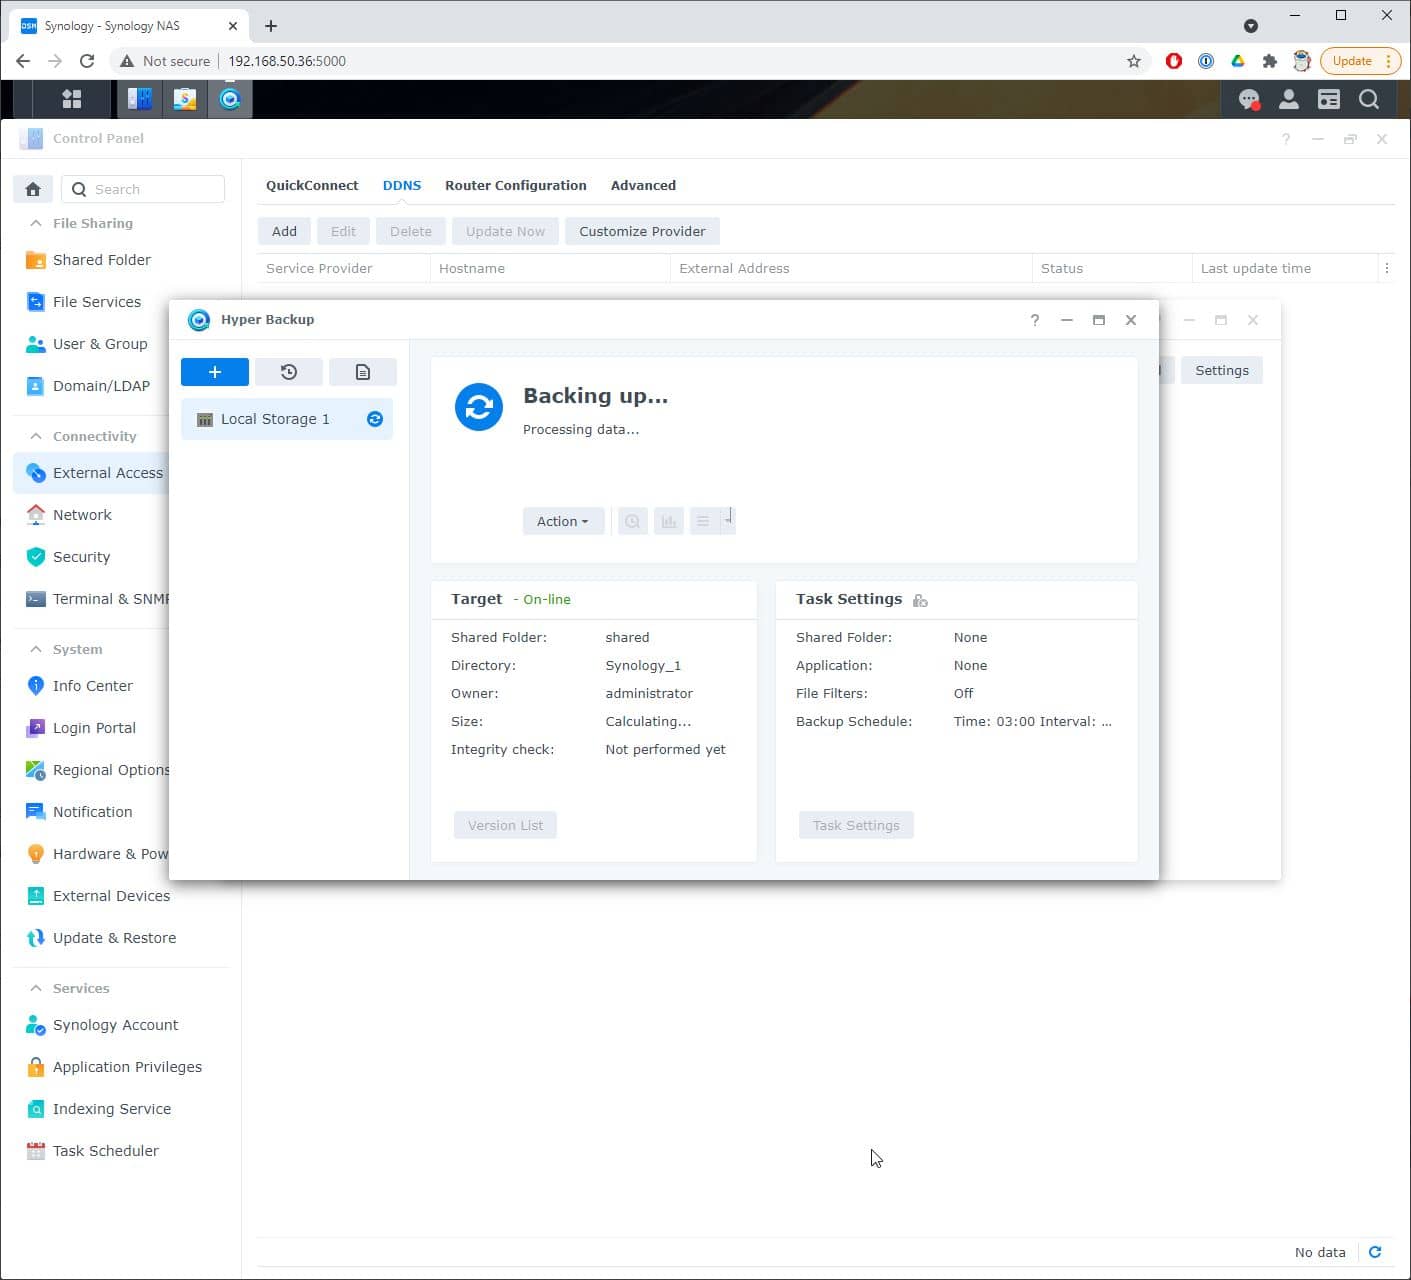The width and height of the screenshot is (1411, 1280).
Task: Open the Hyper Backup log icon
Action: 363,372
